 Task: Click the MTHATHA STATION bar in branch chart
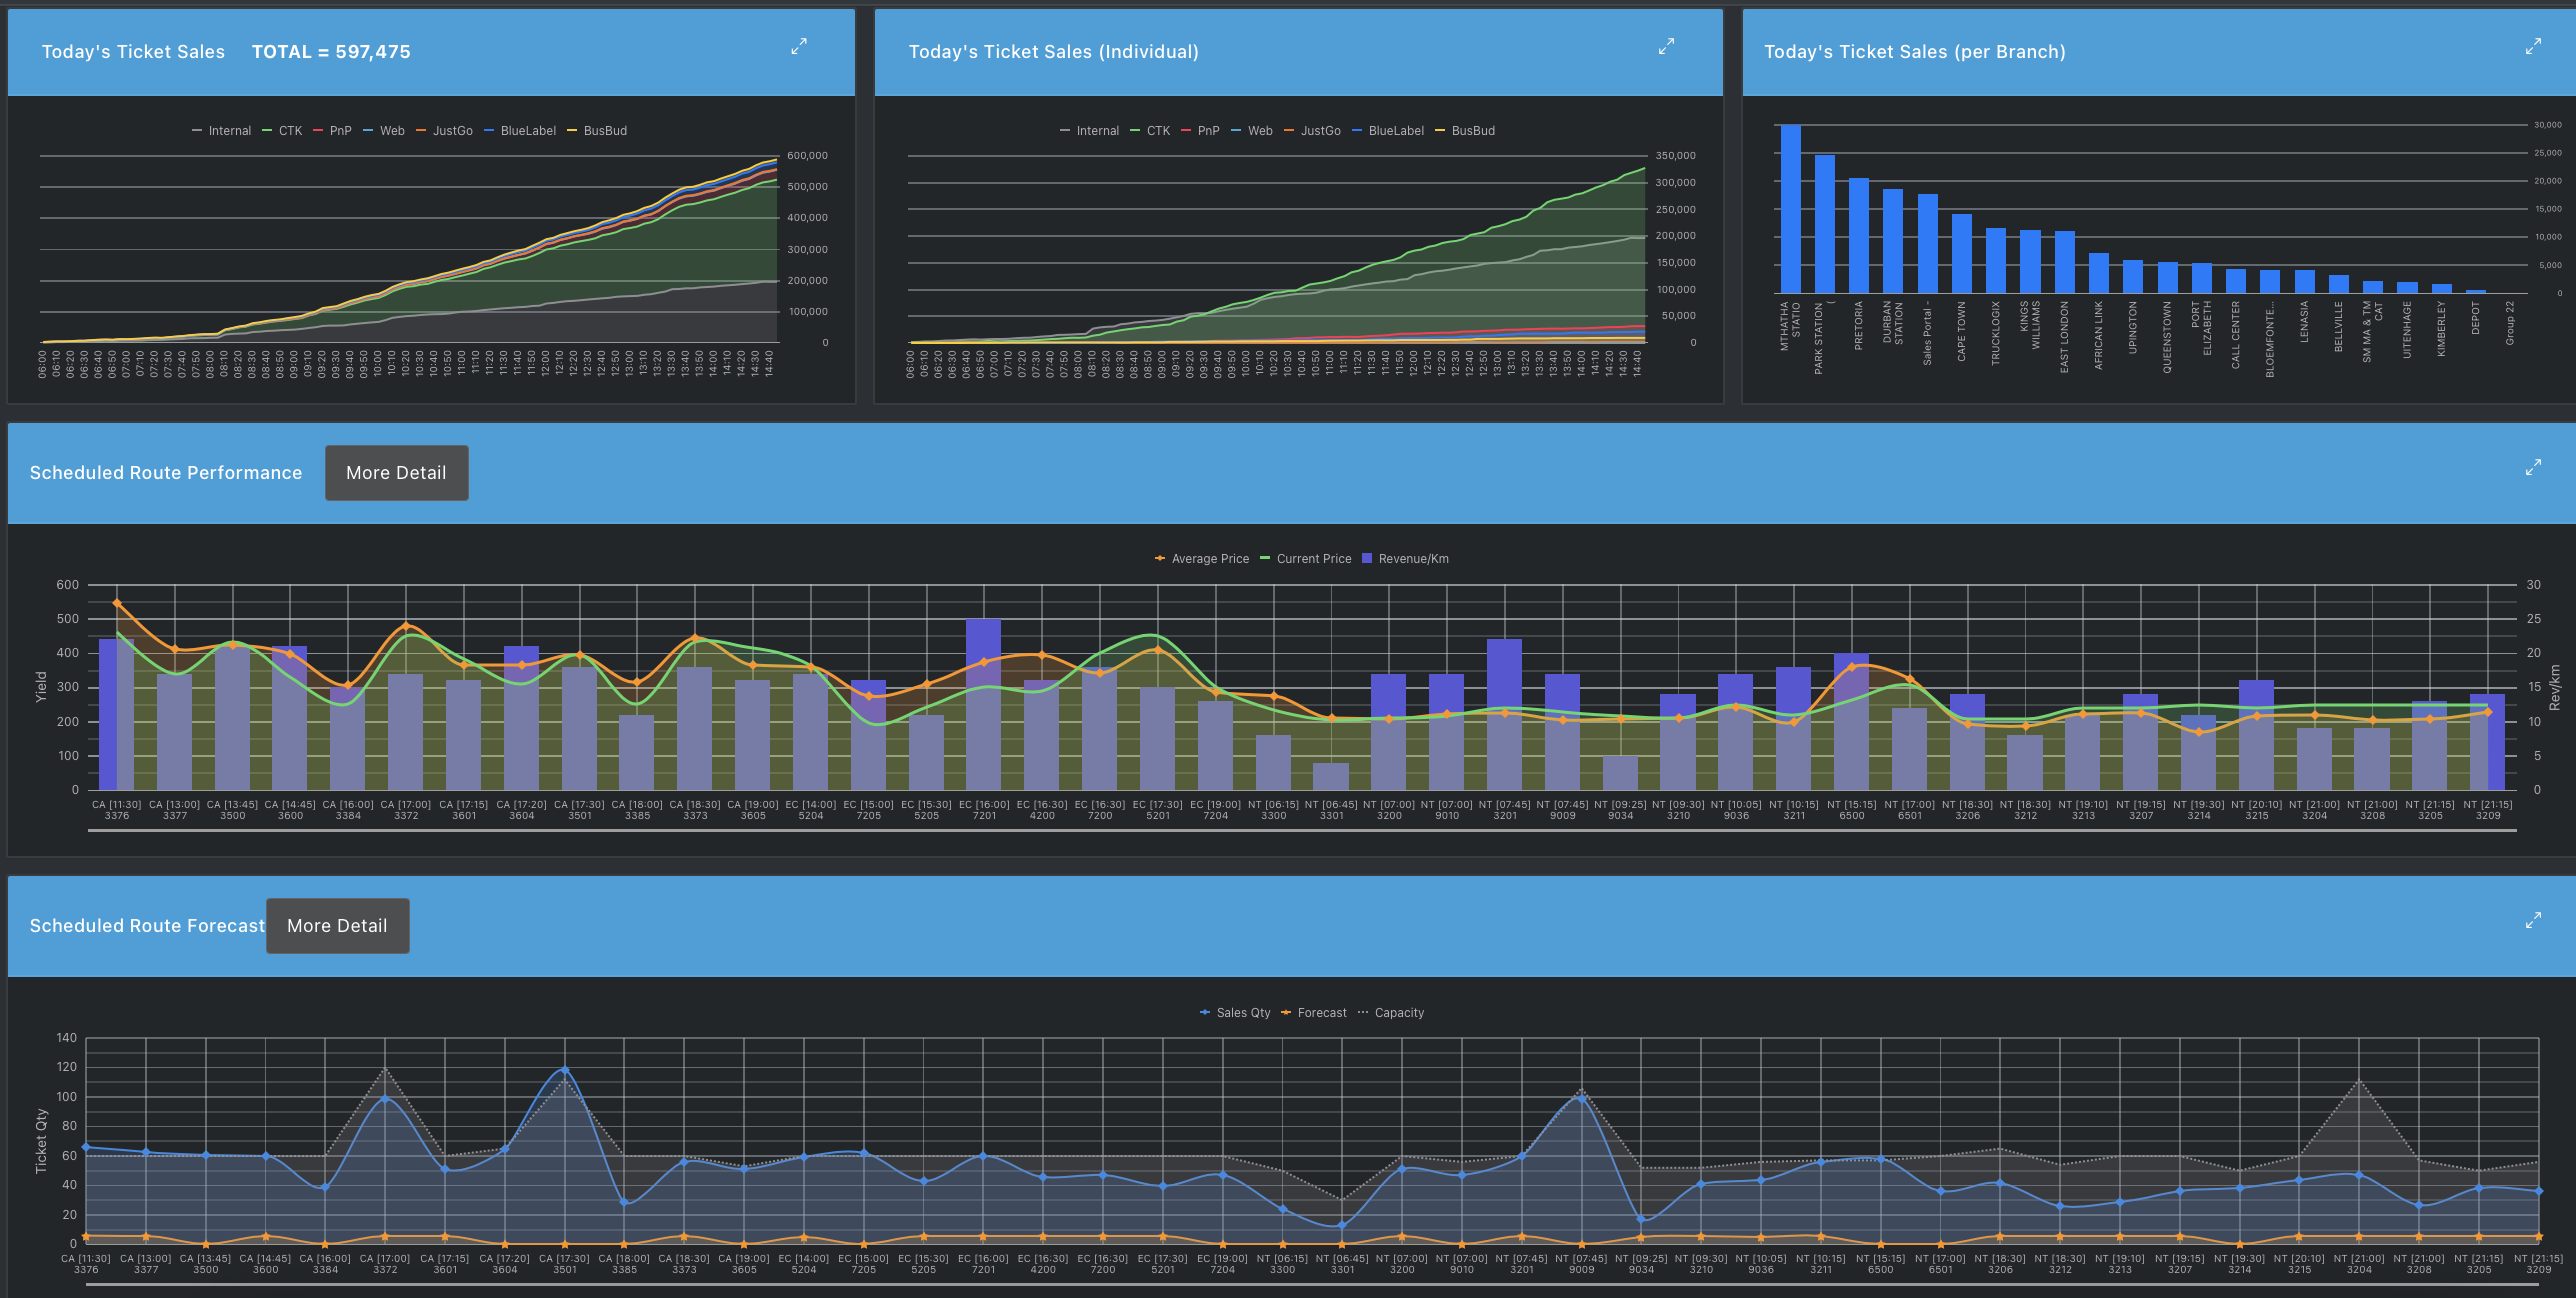click(x=1790, y=210)
